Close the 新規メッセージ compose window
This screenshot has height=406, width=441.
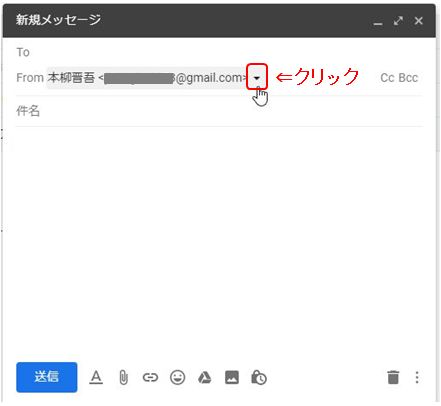419,21
